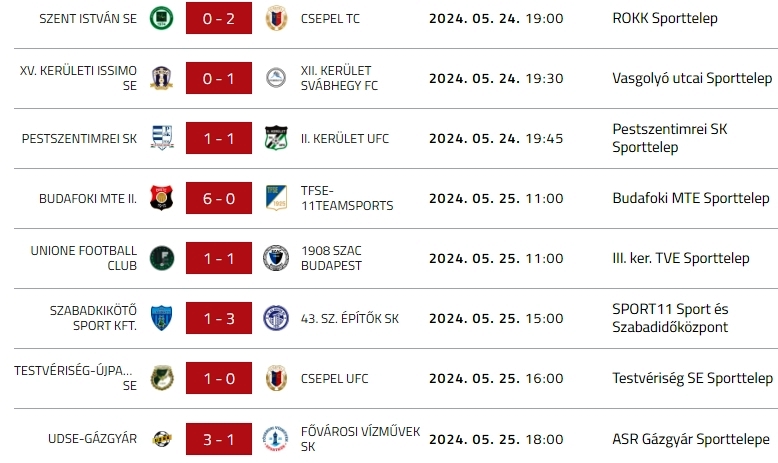Viewport: 778px width, 463px height.
Task: Click the Unione Football Club logo
Action: (x=161, y=258)
